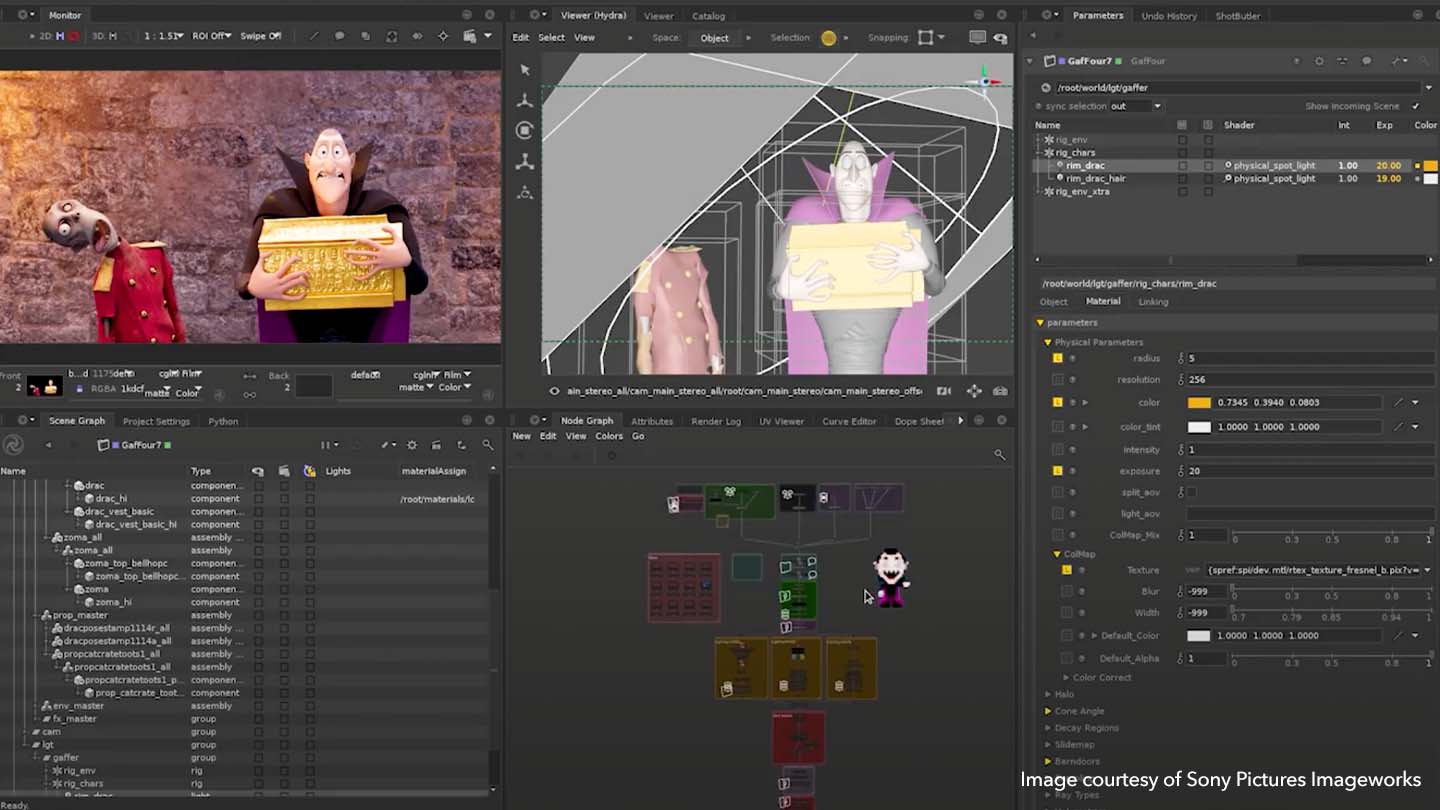Viewport: 1440px width, 810px height.
Task: Click the crosshair icon in Viewer bottom bar
Action: (x=974, y=391)
